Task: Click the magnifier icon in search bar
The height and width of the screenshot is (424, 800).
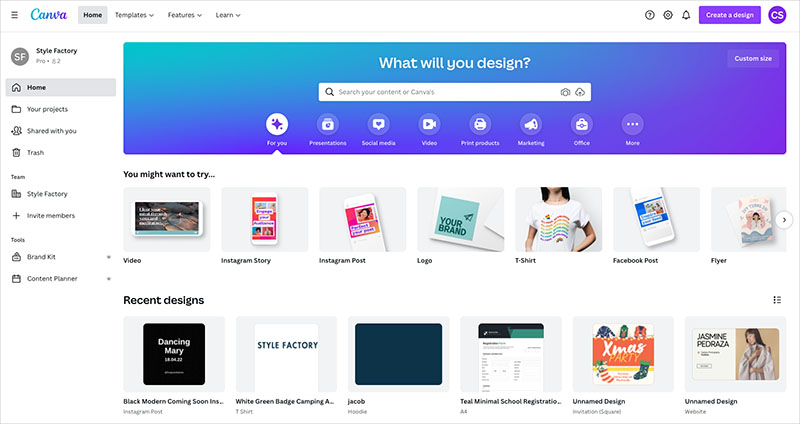Action: (x=330, y=92)
